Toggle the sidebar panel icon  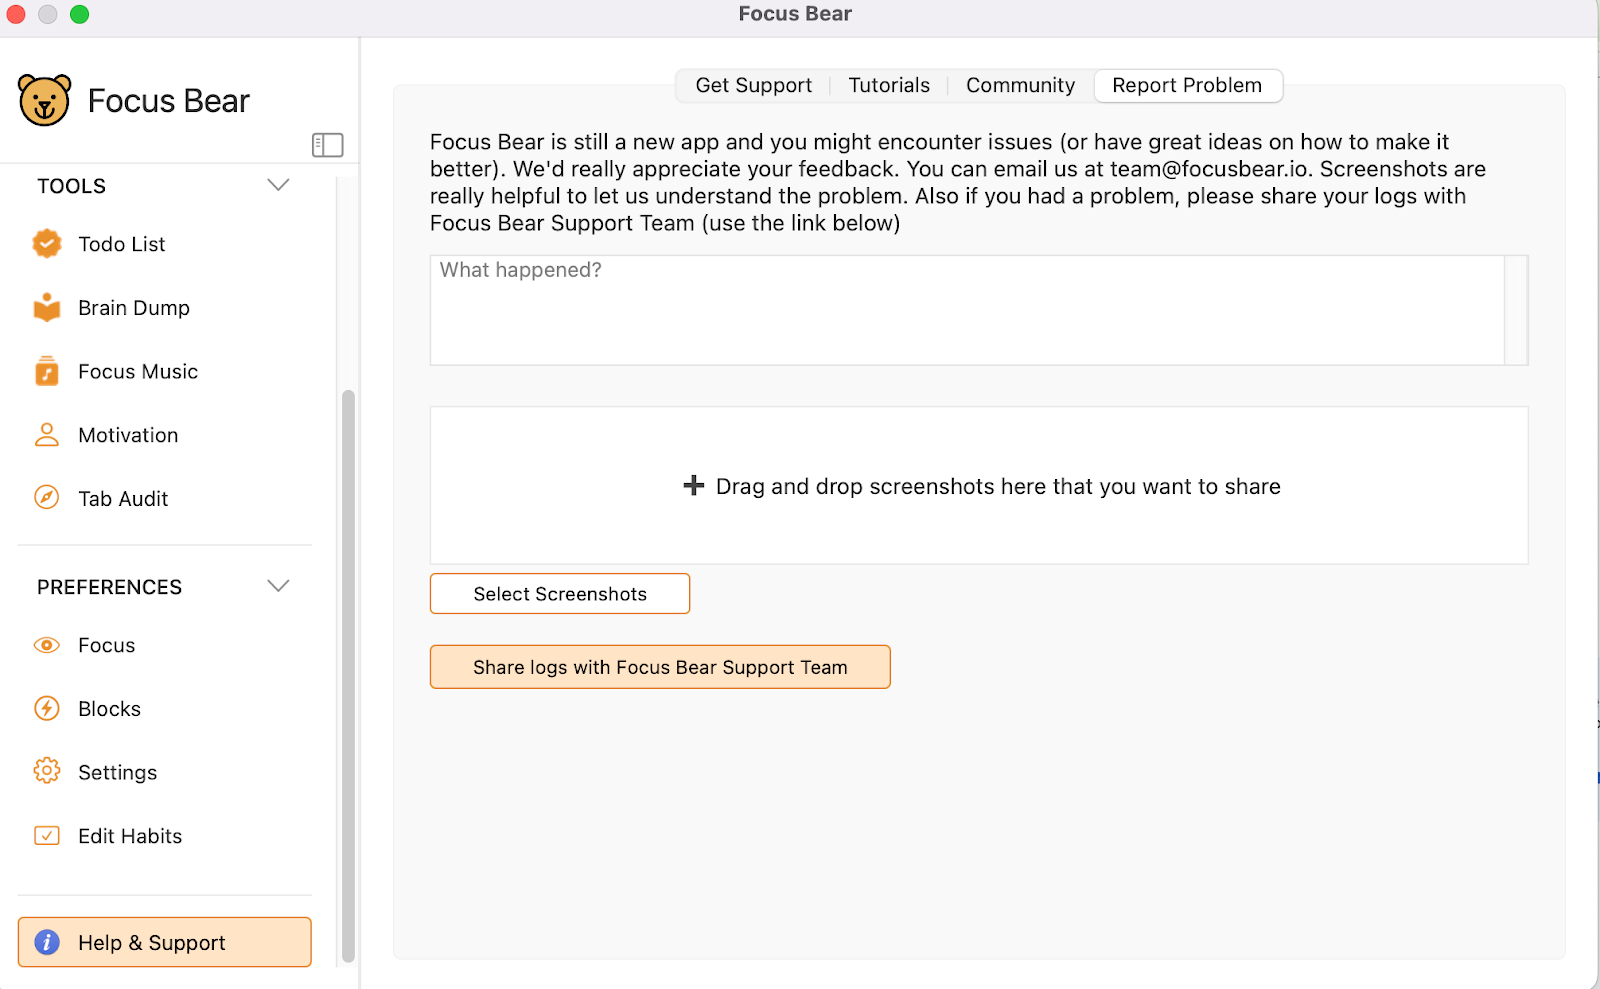coord(327,145)
